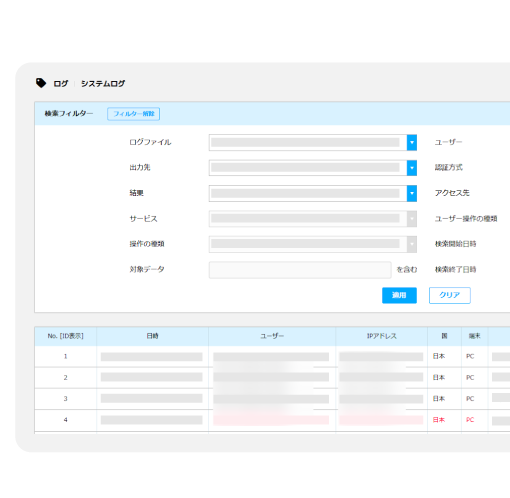The width and height of the screenshot is (510, 498).
Task: Click the 適用 apply button
Action: point(399,295)
